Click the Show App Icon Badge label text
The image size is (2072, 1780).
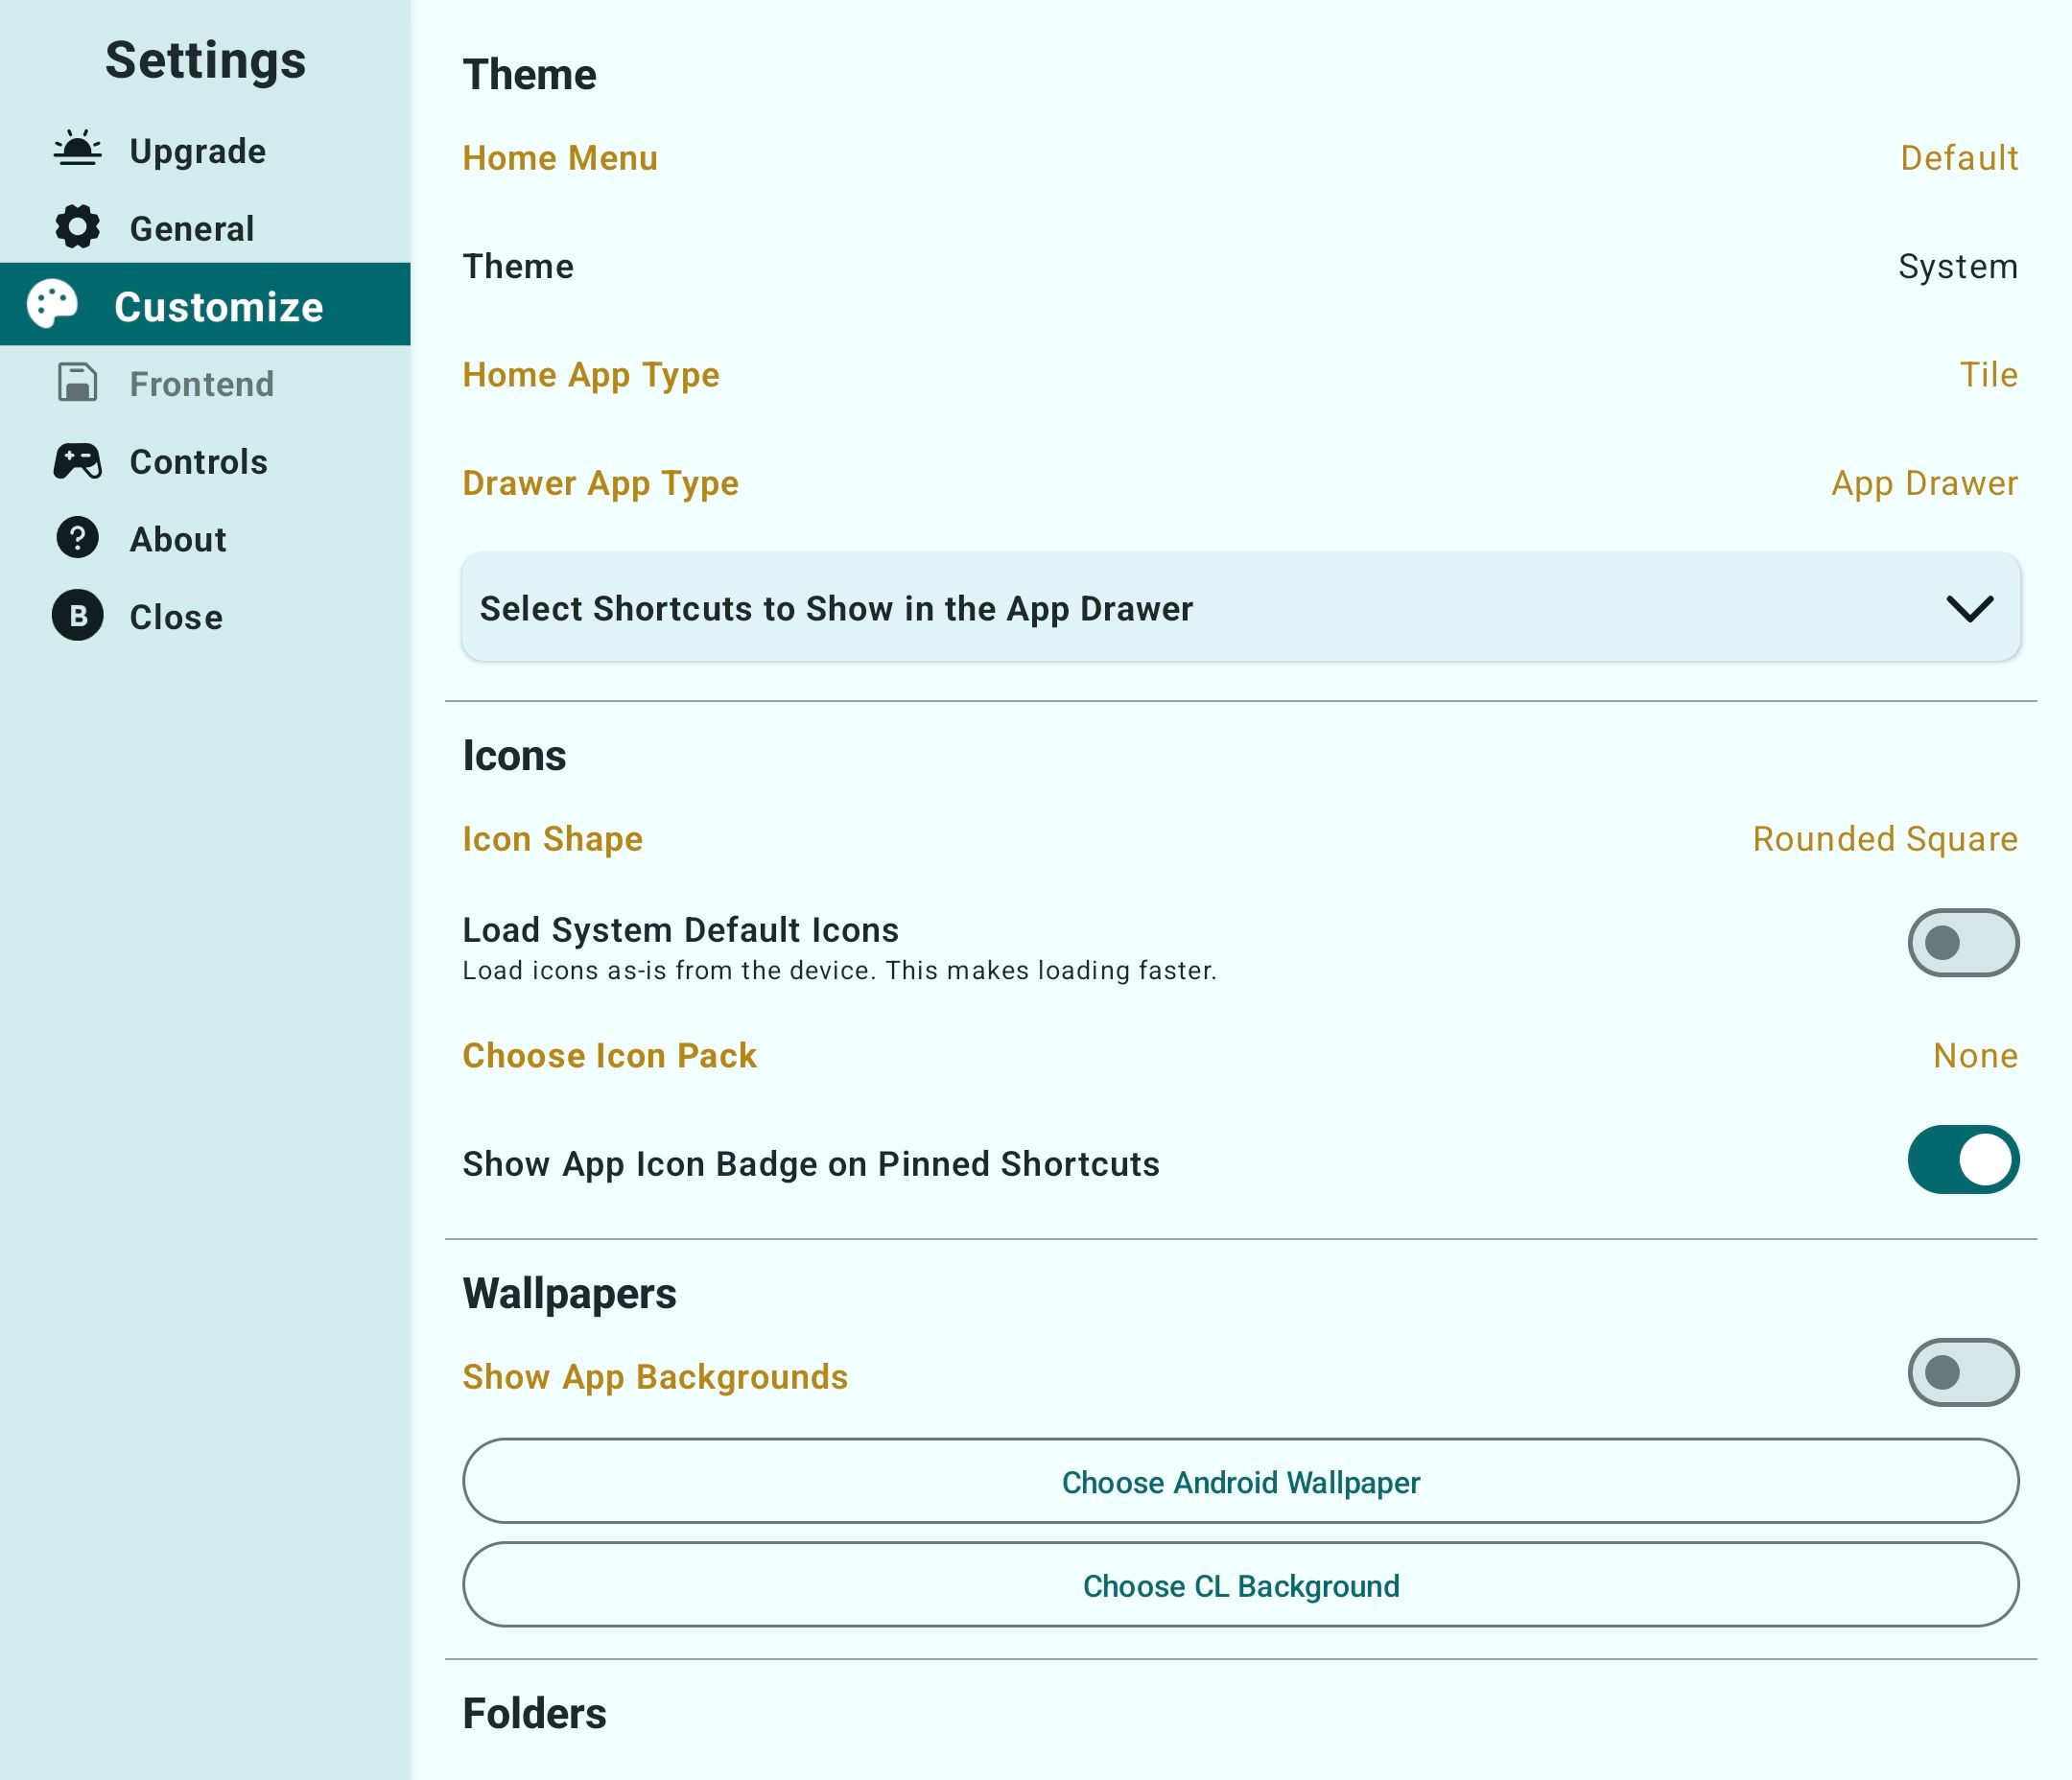tap(811, 1164)
